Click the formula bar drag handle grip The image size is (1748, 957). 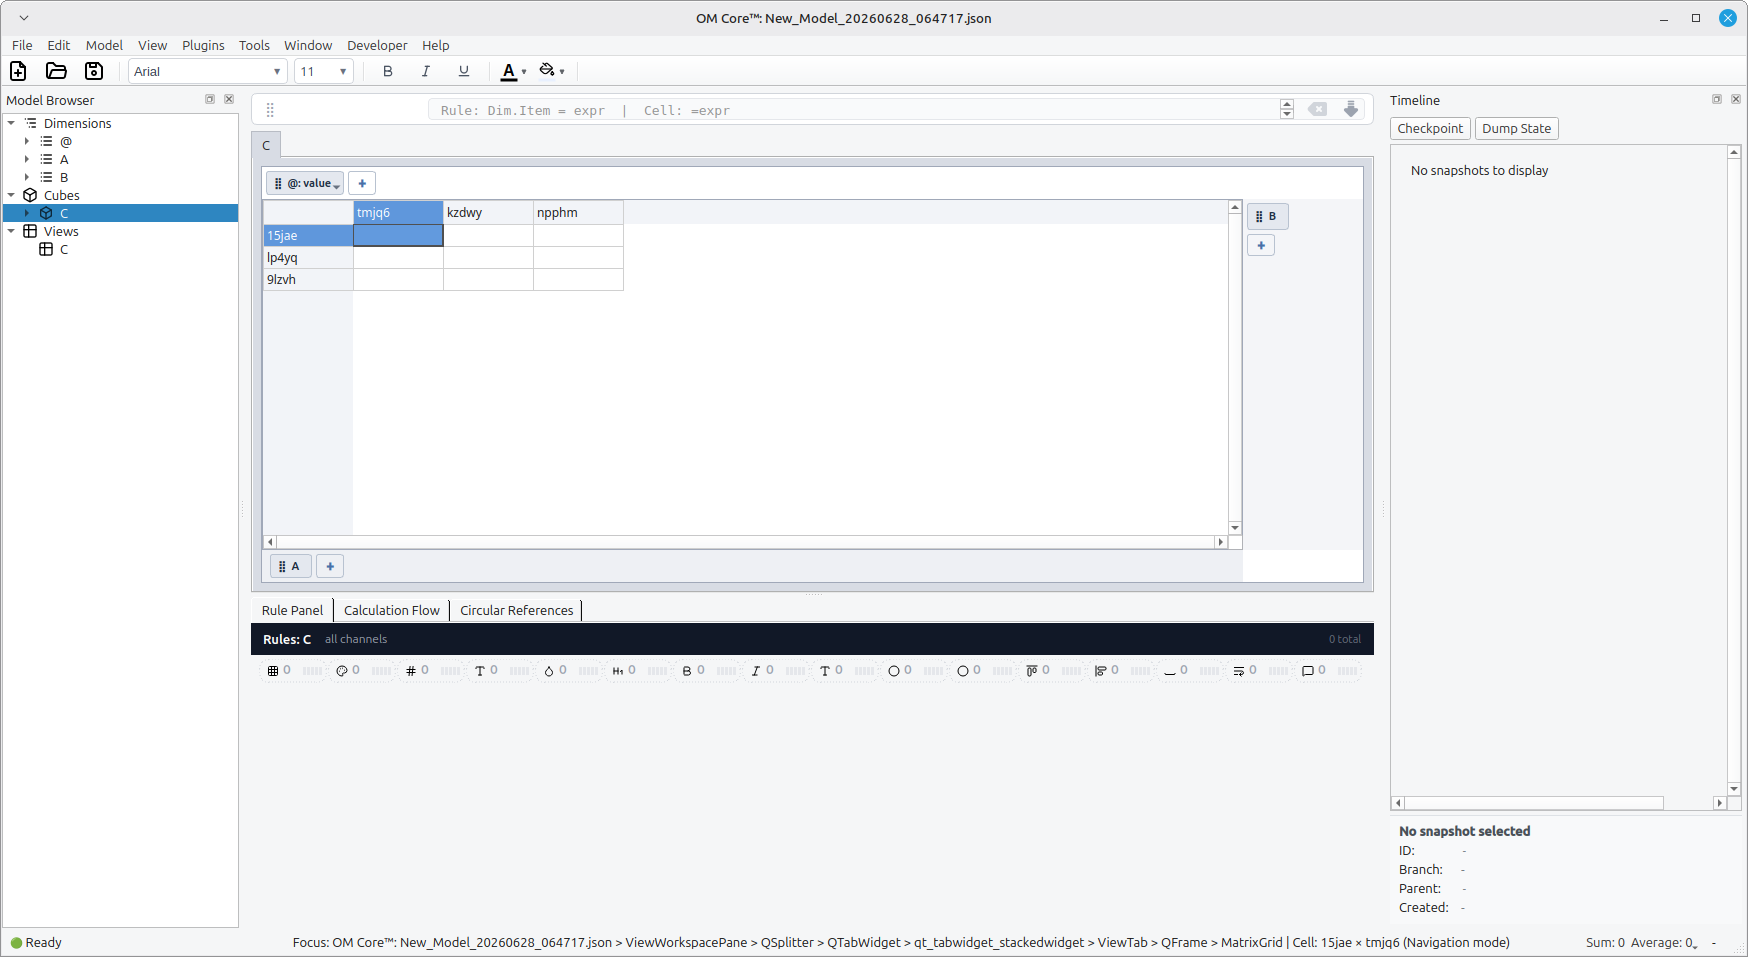pos(270,110)
